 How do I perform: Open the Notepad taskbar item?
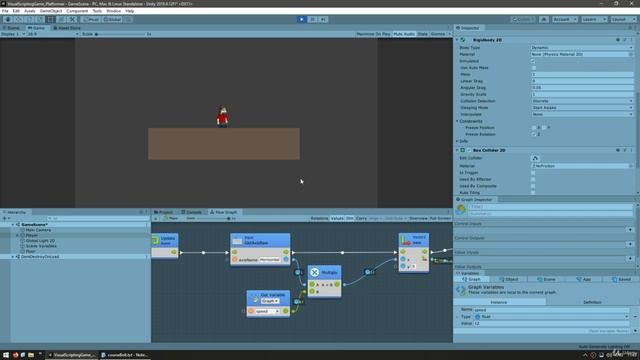pyautogui.click(x=124, y=355)
